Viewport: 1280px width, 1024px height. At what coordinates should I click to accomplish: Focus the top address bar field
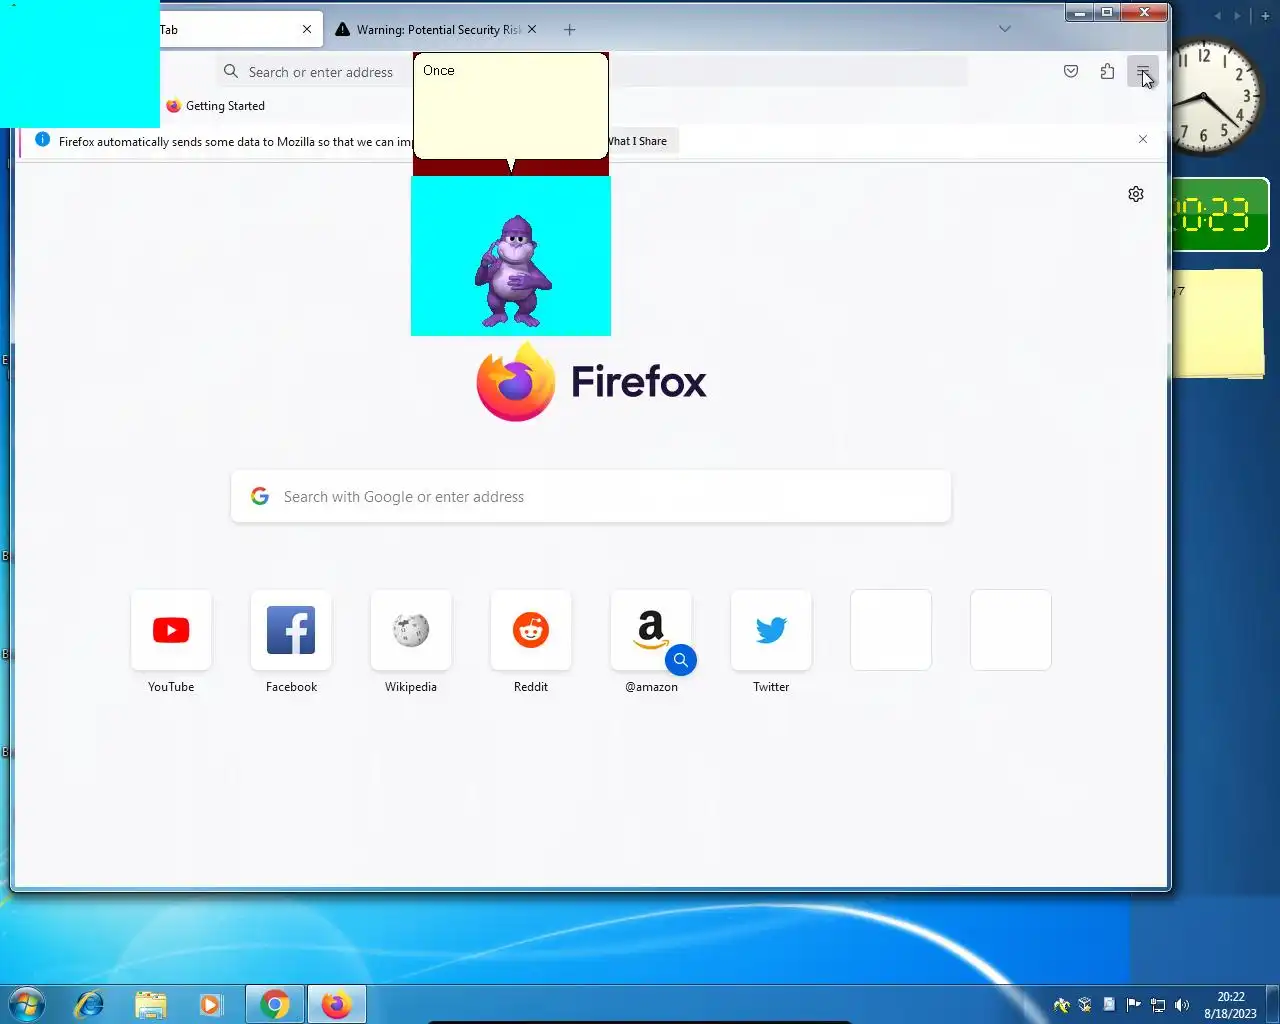coord(590,72)
